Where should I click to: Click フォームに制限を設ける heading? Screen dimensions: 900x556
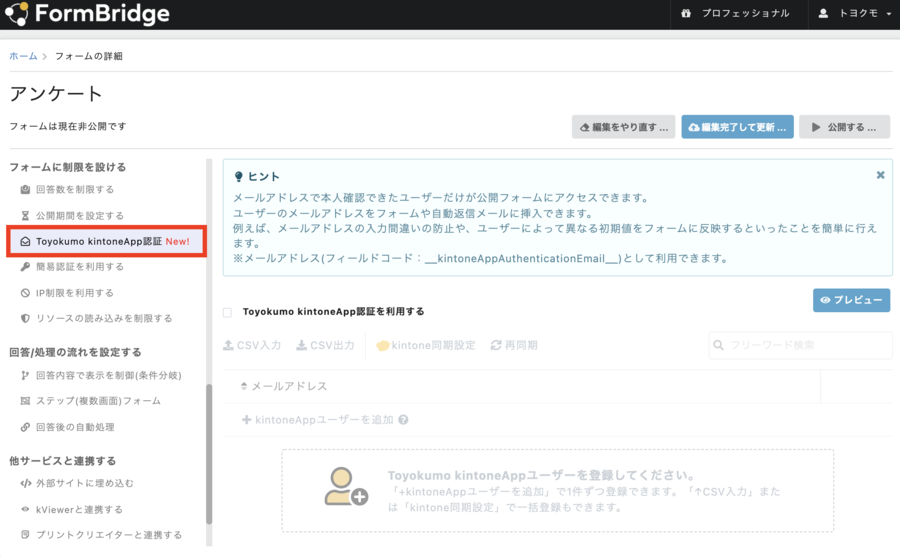tap(67, 167)
